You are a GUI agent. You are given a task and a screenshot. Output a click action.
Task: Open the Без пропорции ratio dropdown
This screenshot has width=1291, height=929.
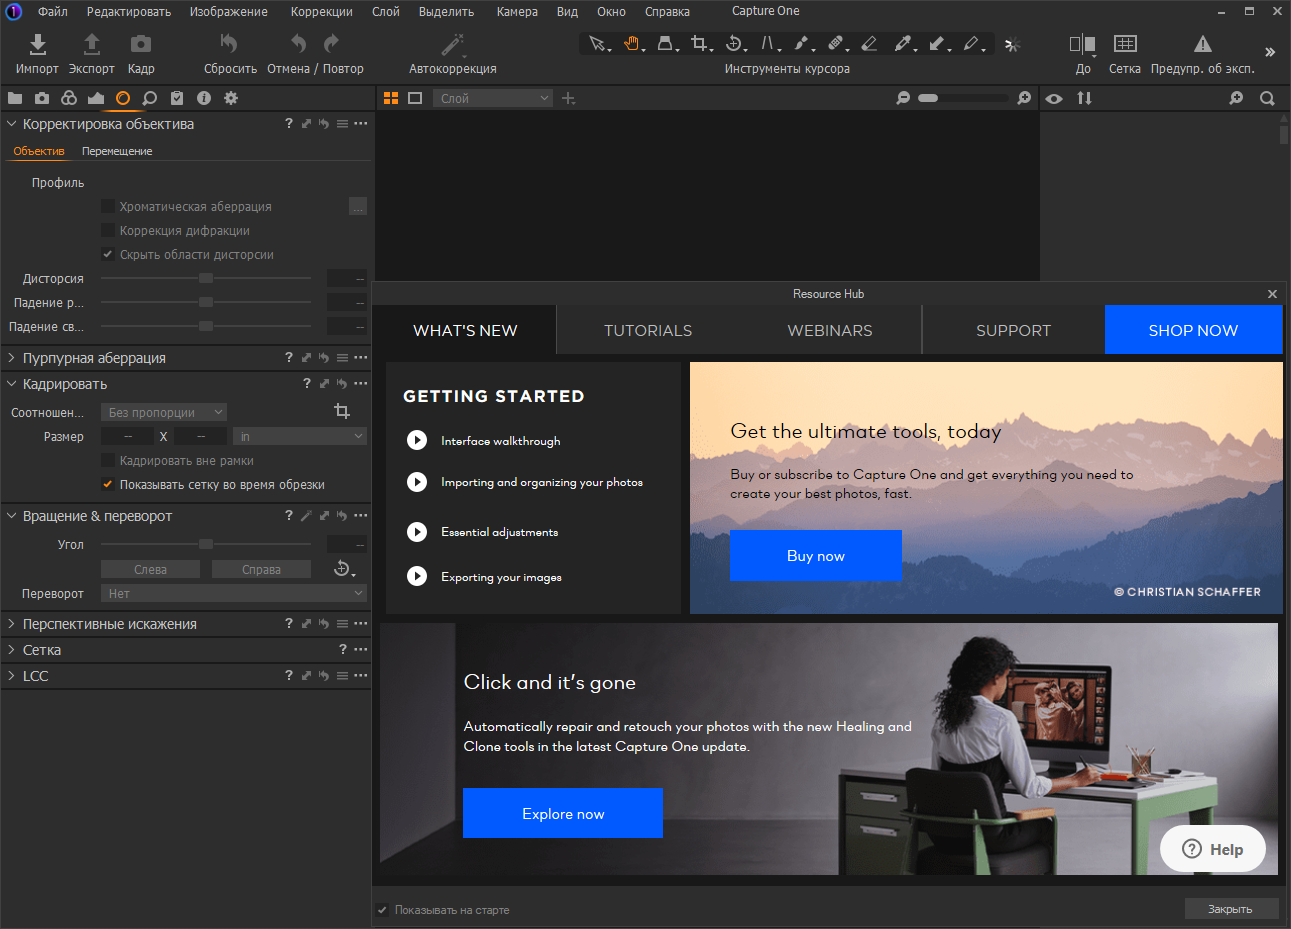click(x=164, y=412)
